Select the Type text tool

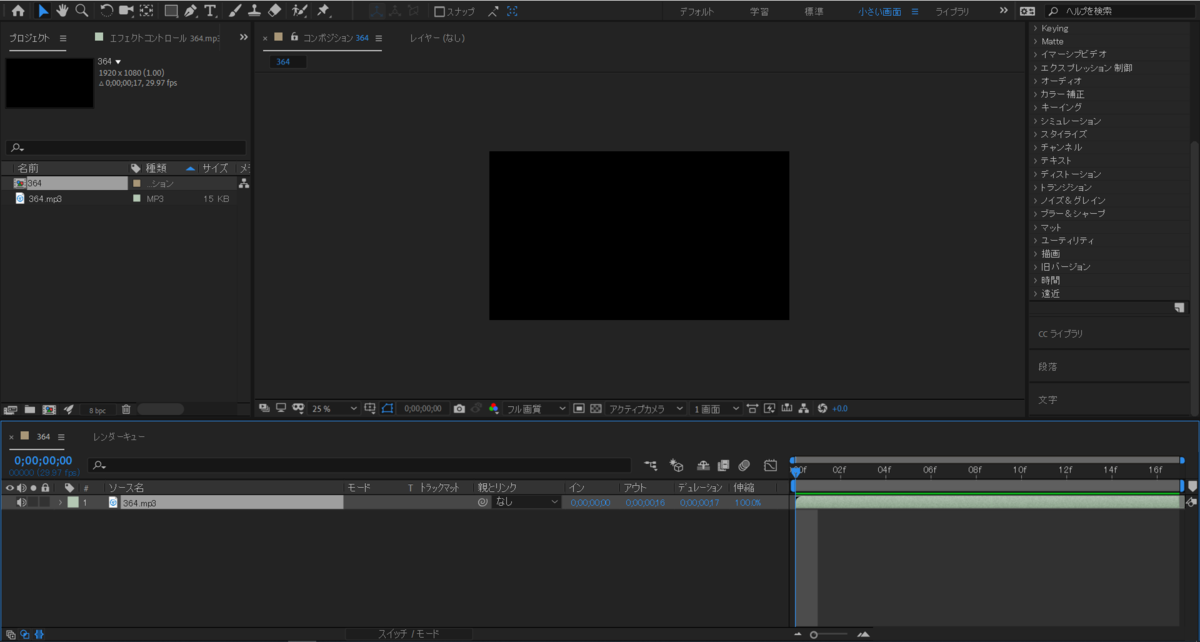click(210, 11)
